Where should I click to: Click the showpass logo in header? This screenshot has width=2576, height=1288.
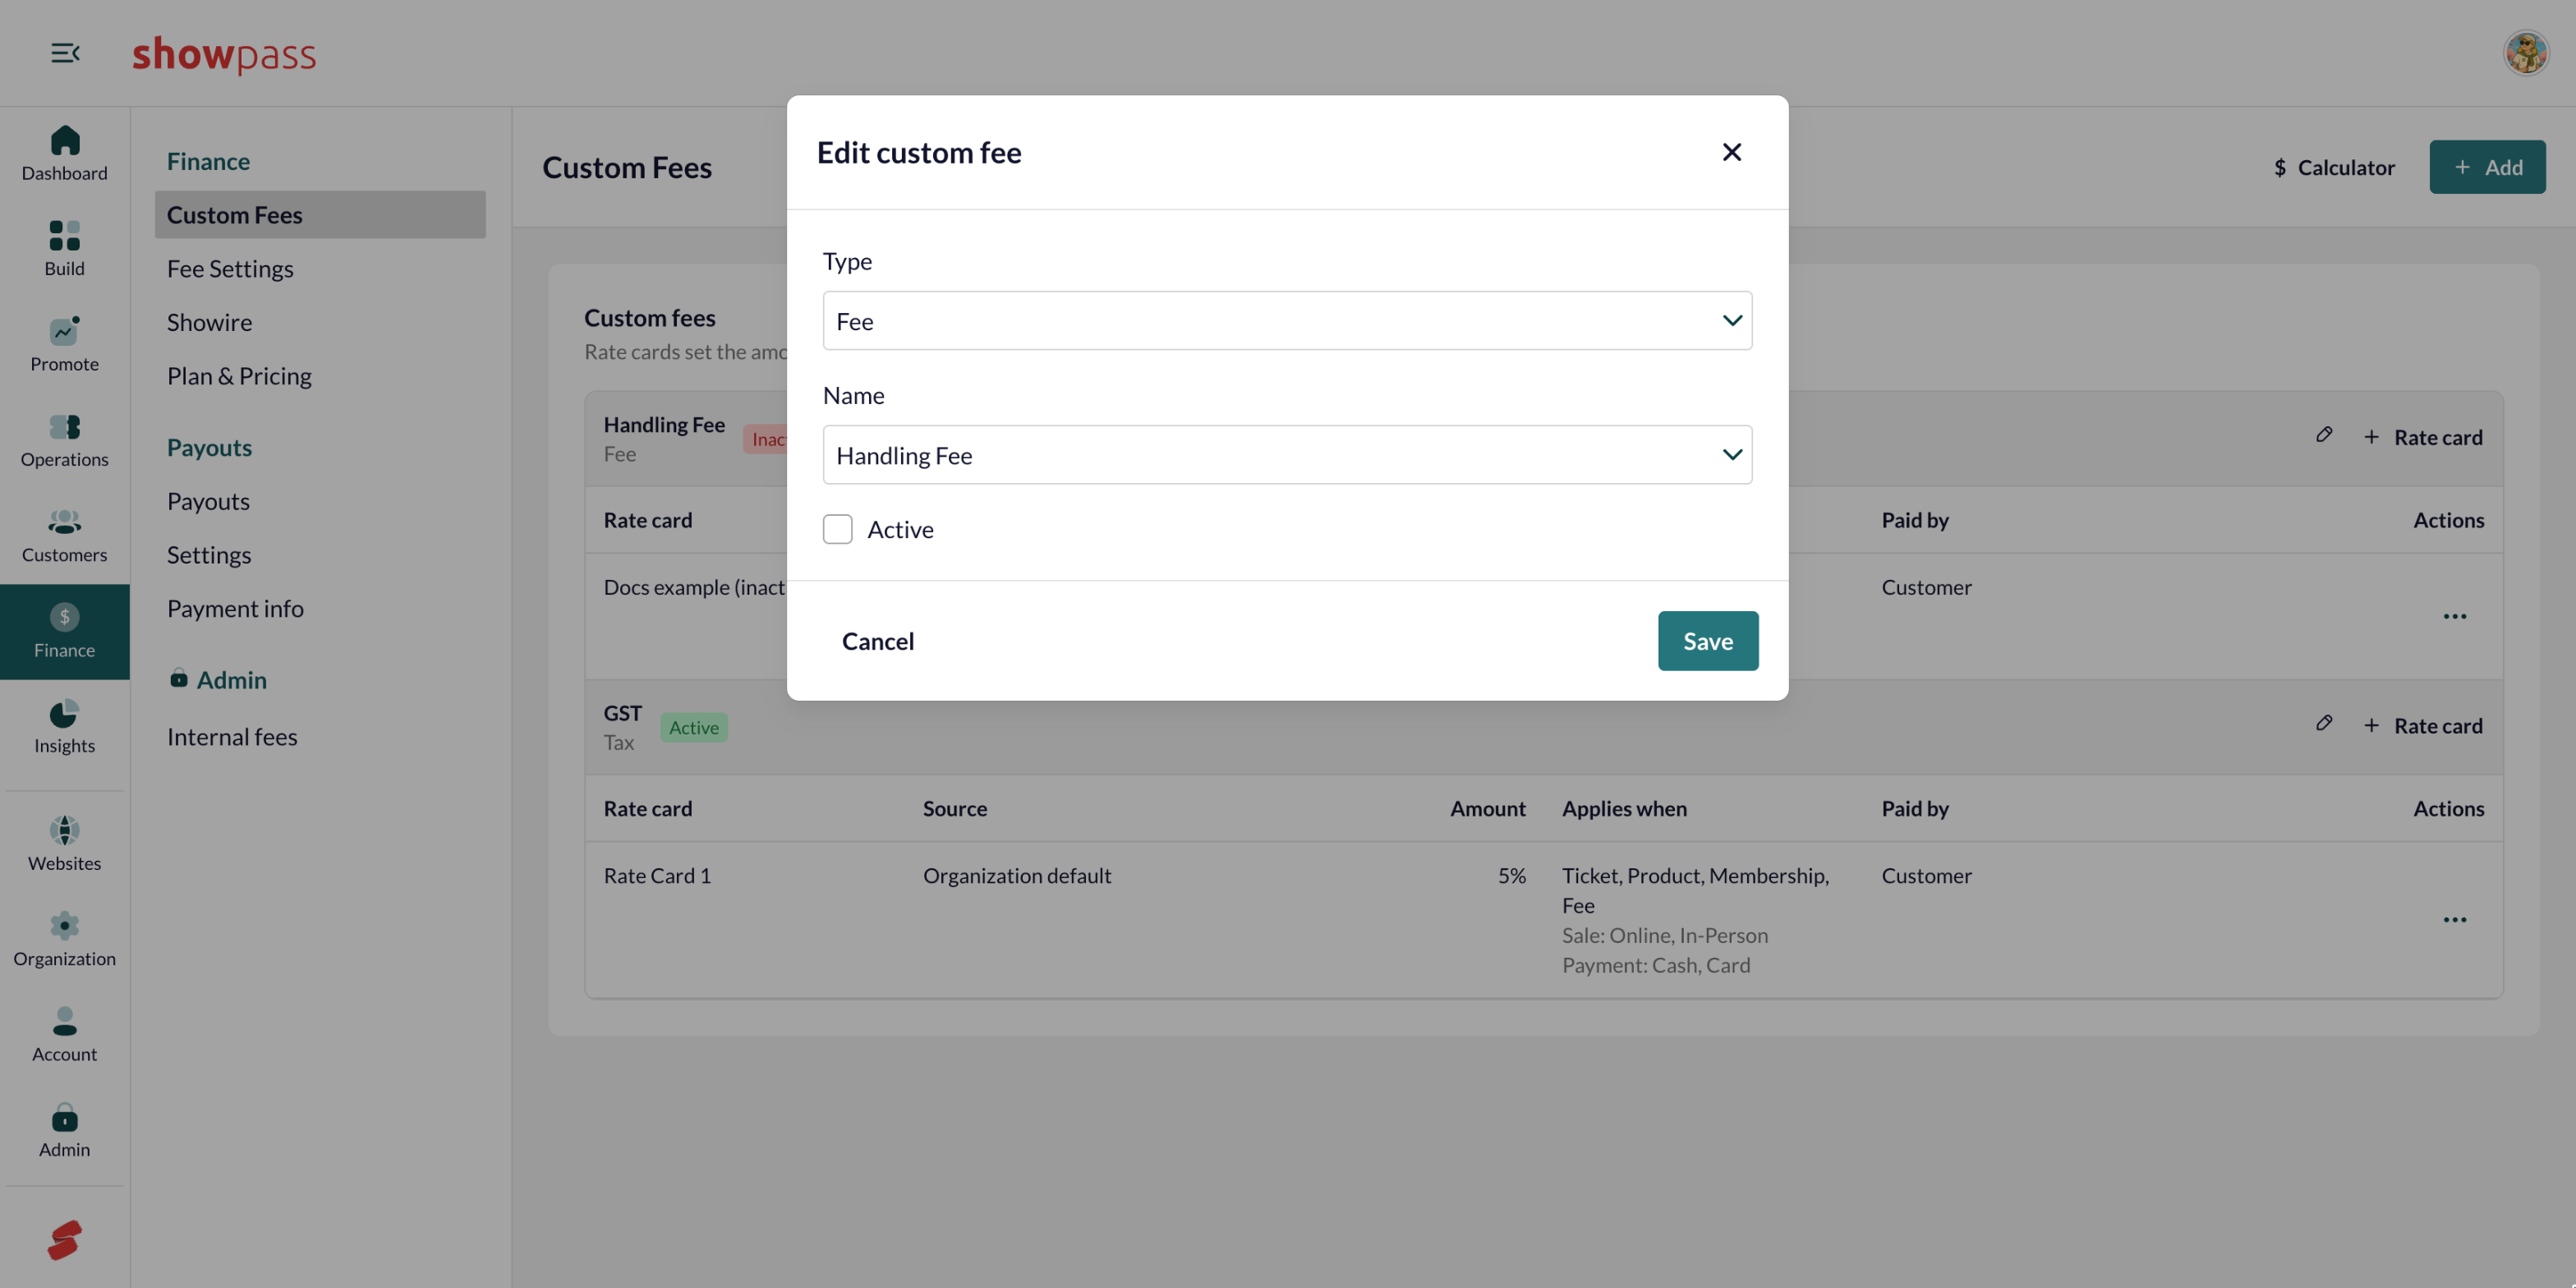(224, 55)
